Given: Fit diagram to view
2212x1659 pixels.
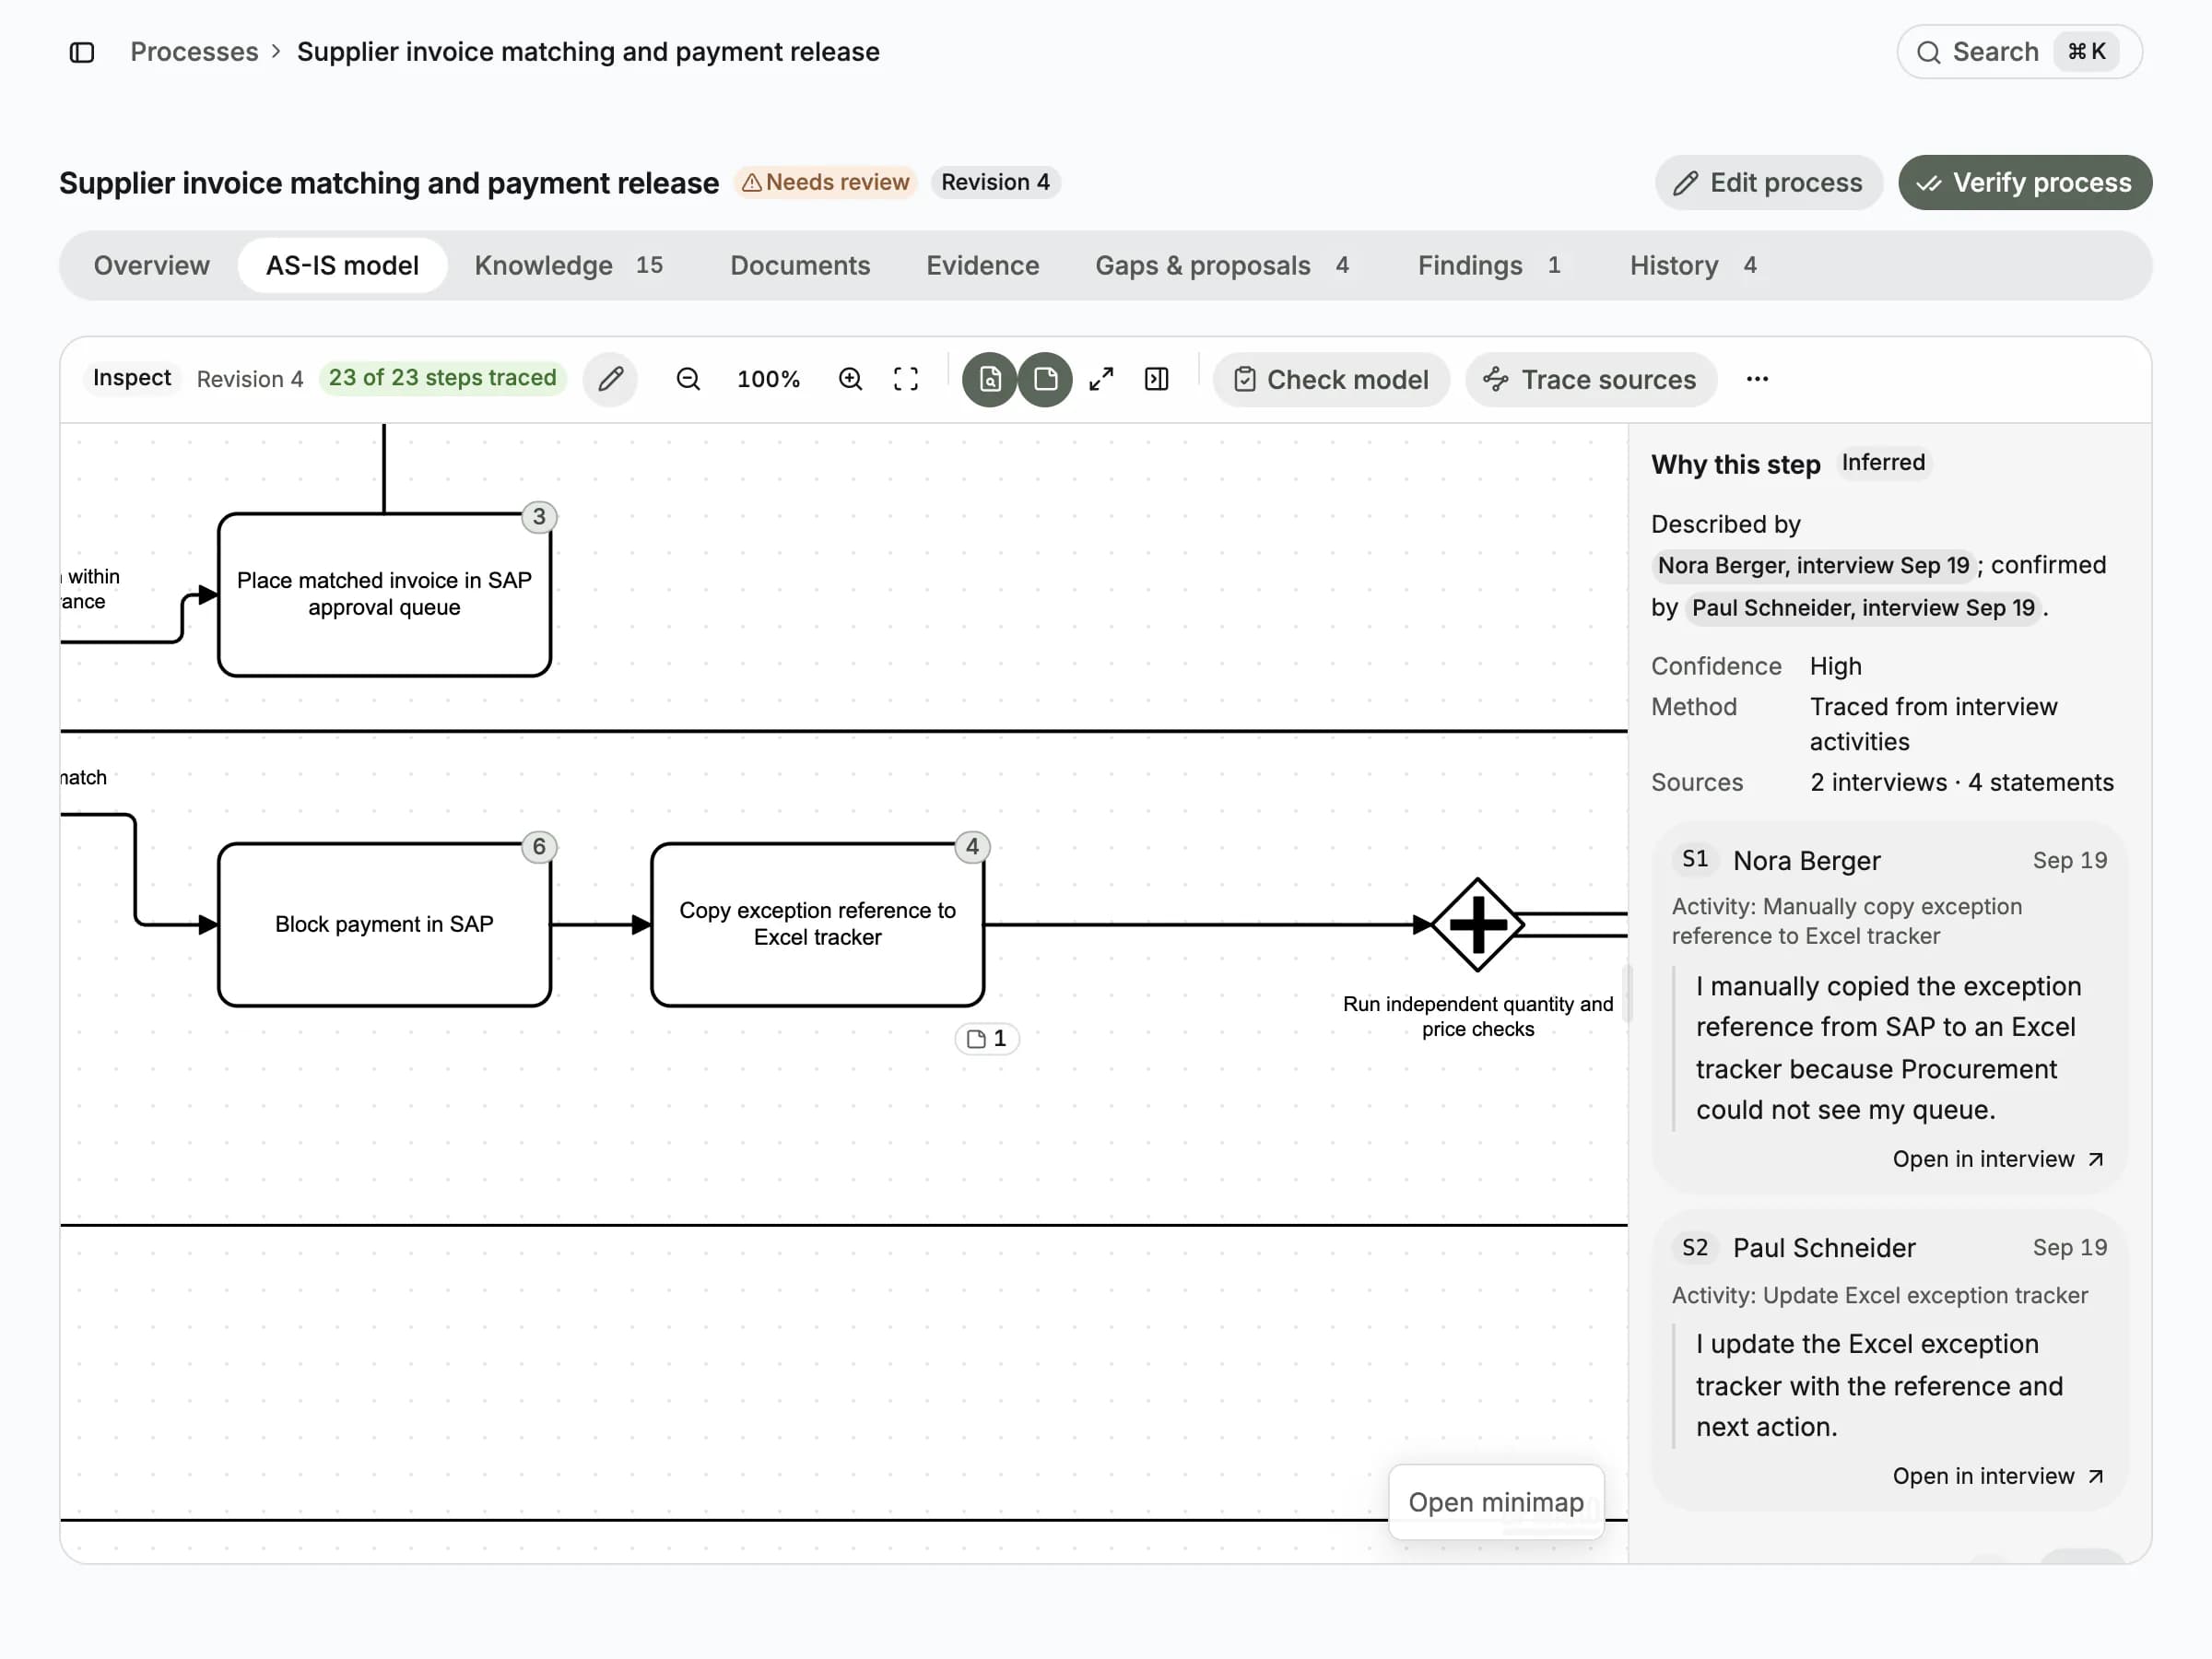Looking at the screenshot, I should click(x=906, y=379).
